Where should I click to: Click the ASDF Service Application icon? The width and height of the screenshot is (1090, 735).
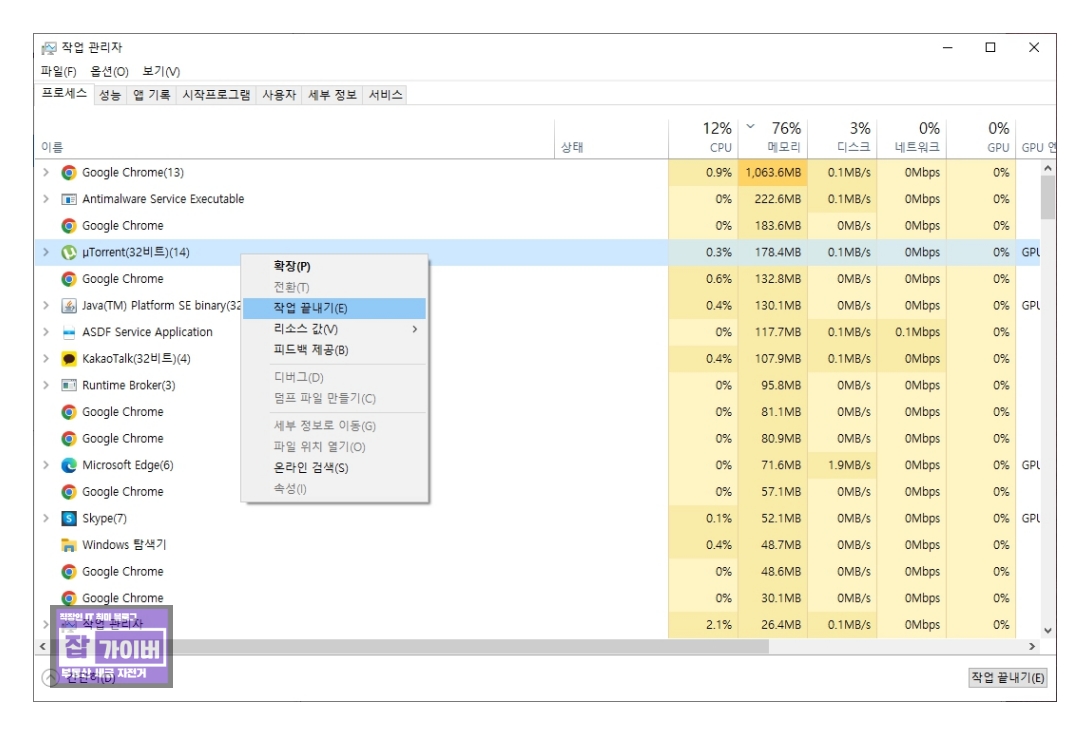coord(69,332)
